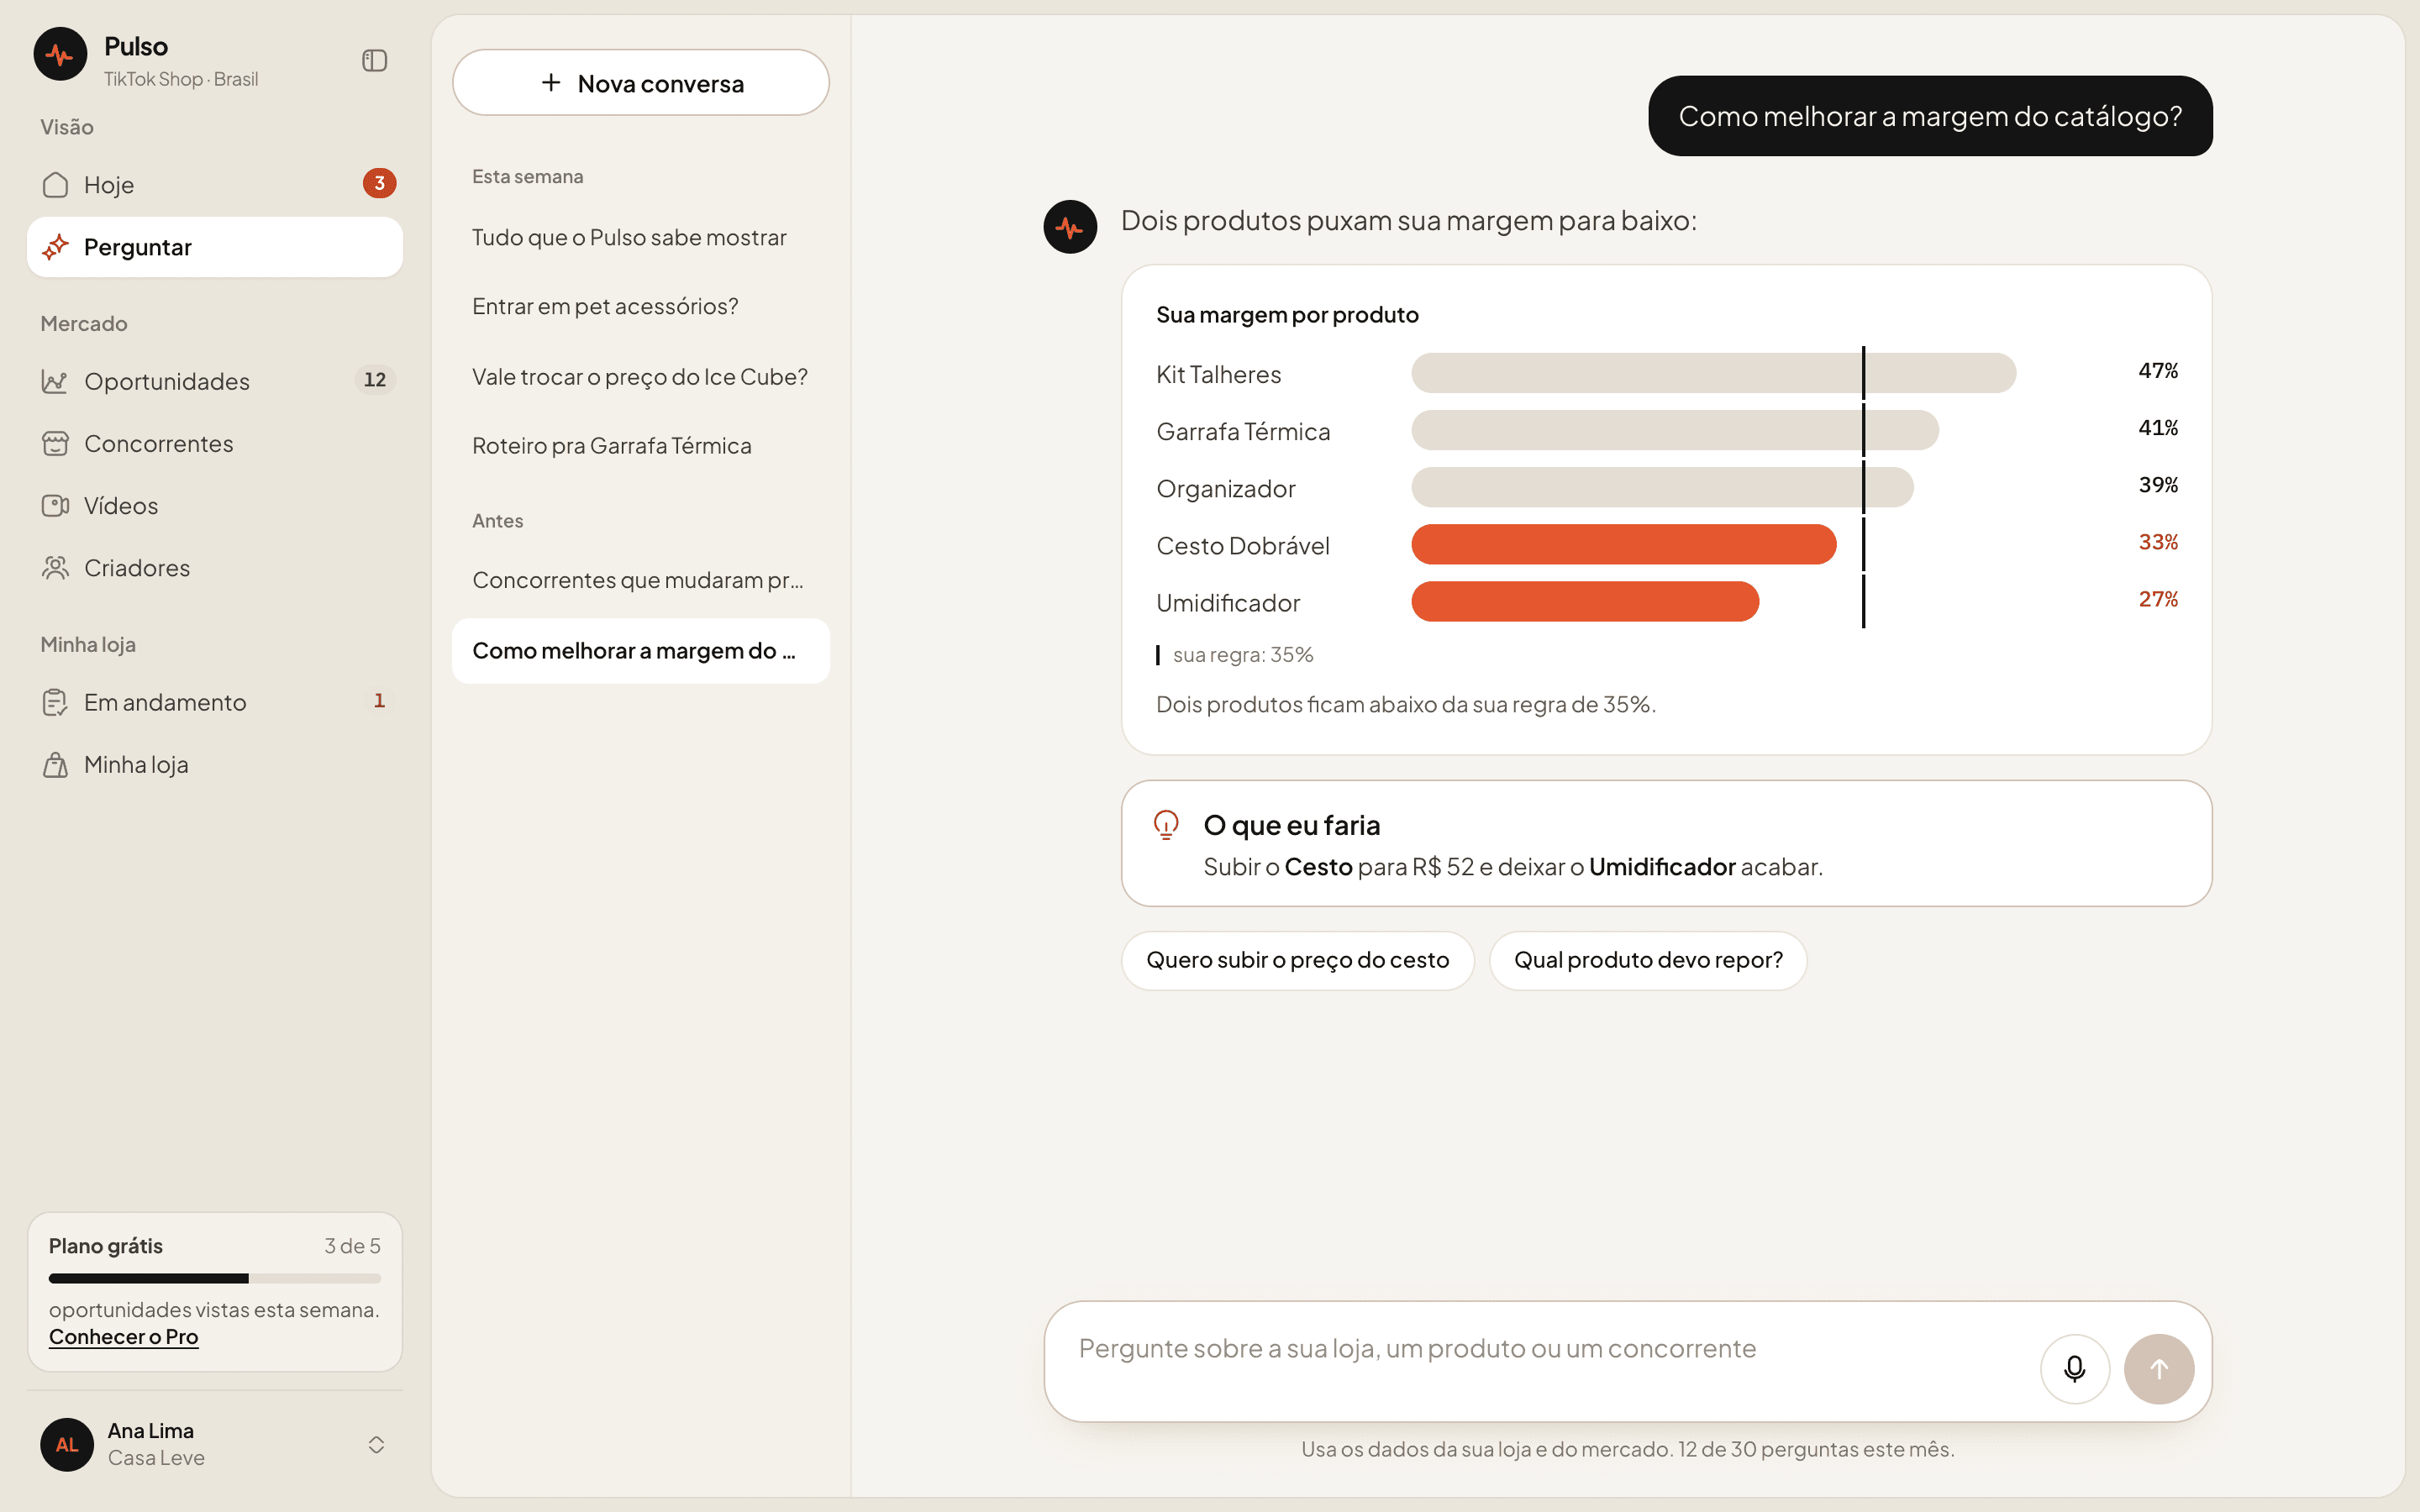Screen dimensions: 2420x1512
Task: Choose suggestion Qual produto devo repor?
Action: point(1648,960)
